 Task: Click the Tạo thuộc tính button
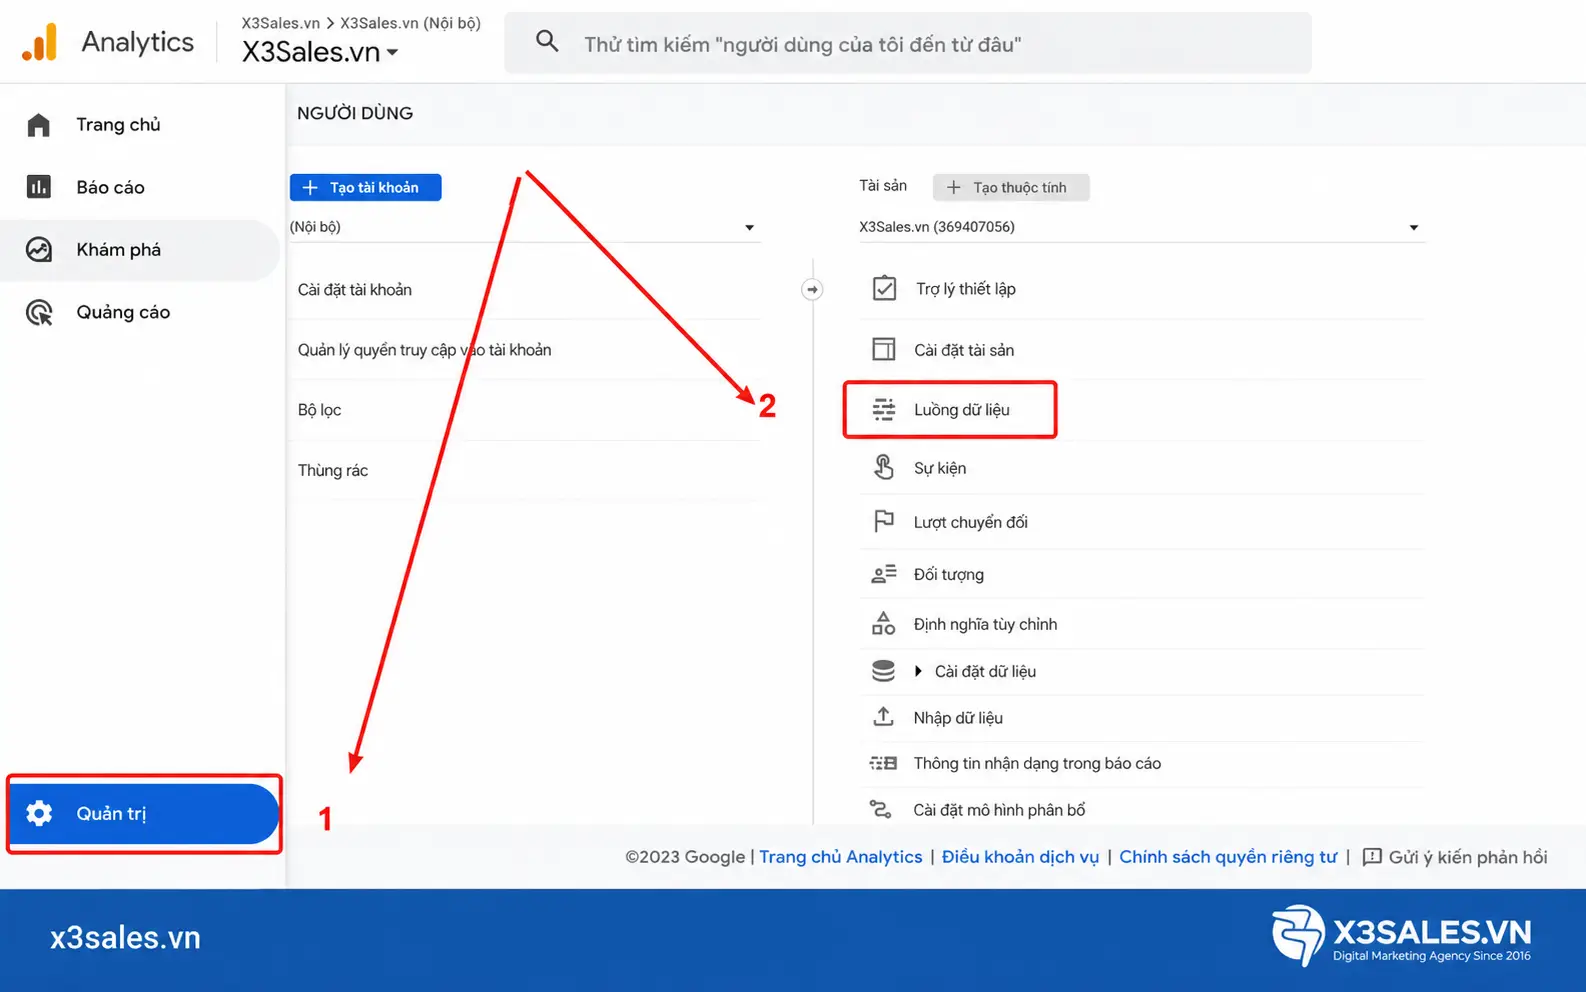click(1011, 187)
